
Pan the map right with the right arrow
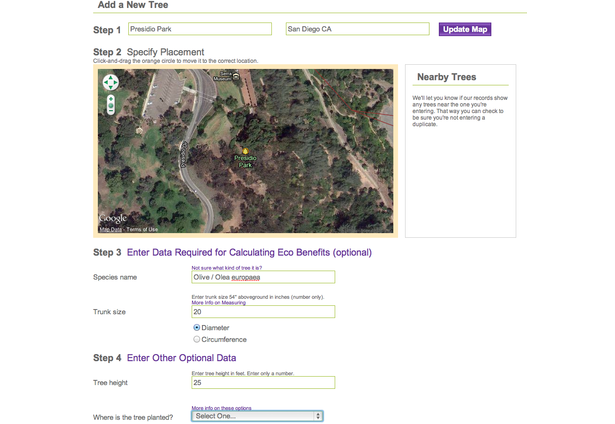[115, 82]
